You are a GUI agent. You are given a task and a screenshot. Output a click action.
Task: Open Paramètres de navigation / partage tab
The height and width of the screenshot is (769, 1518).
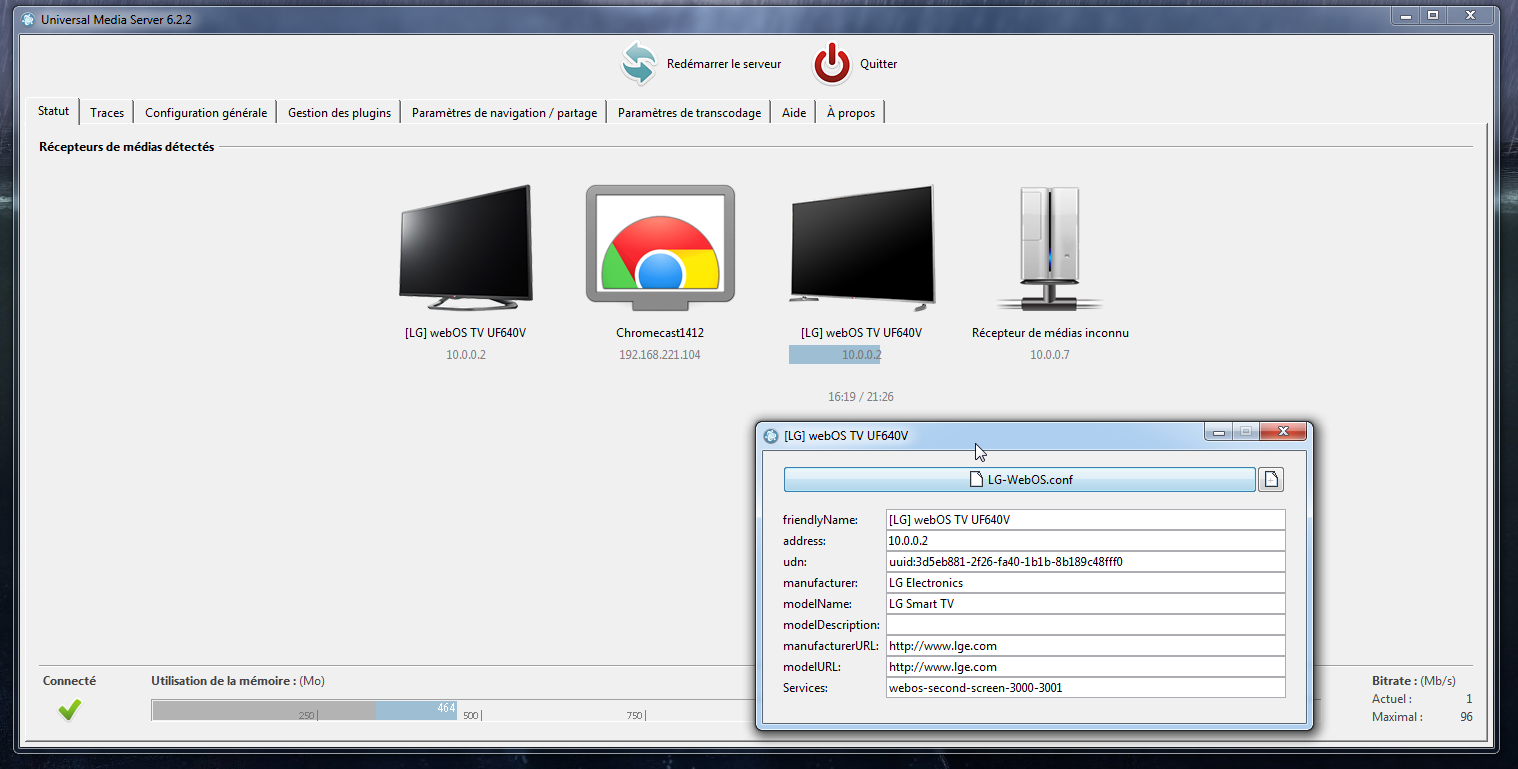coord(504,113)
